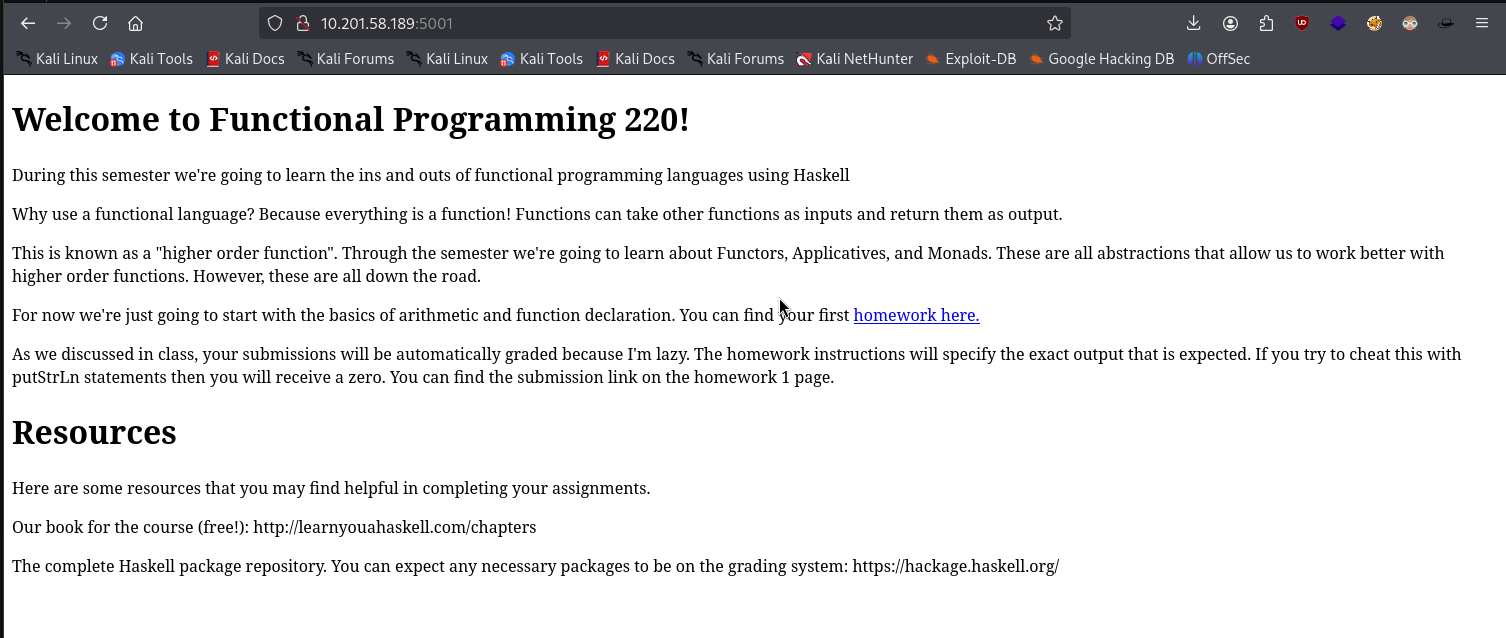Reload the current page
This screenshot has height=638, width=1506.
pyautogui.click(x=100, y=23)
